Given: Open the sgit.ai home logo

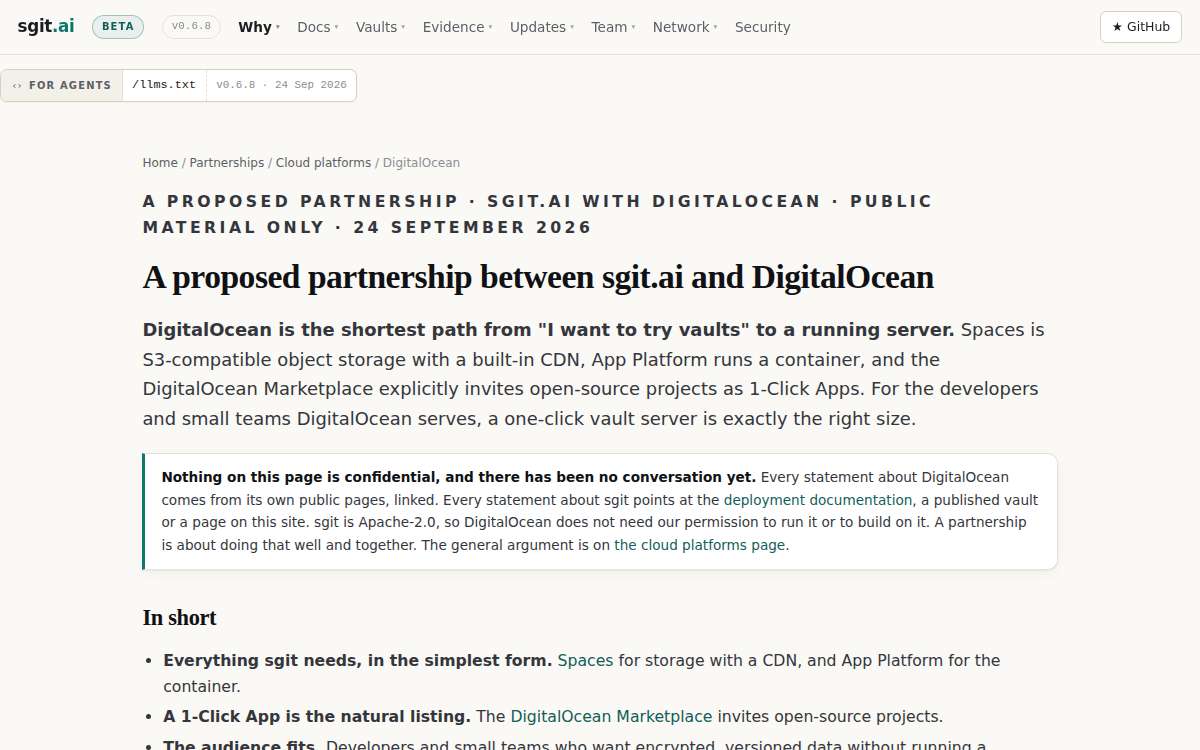Looking at the screenshot, I should click(46, 27).
